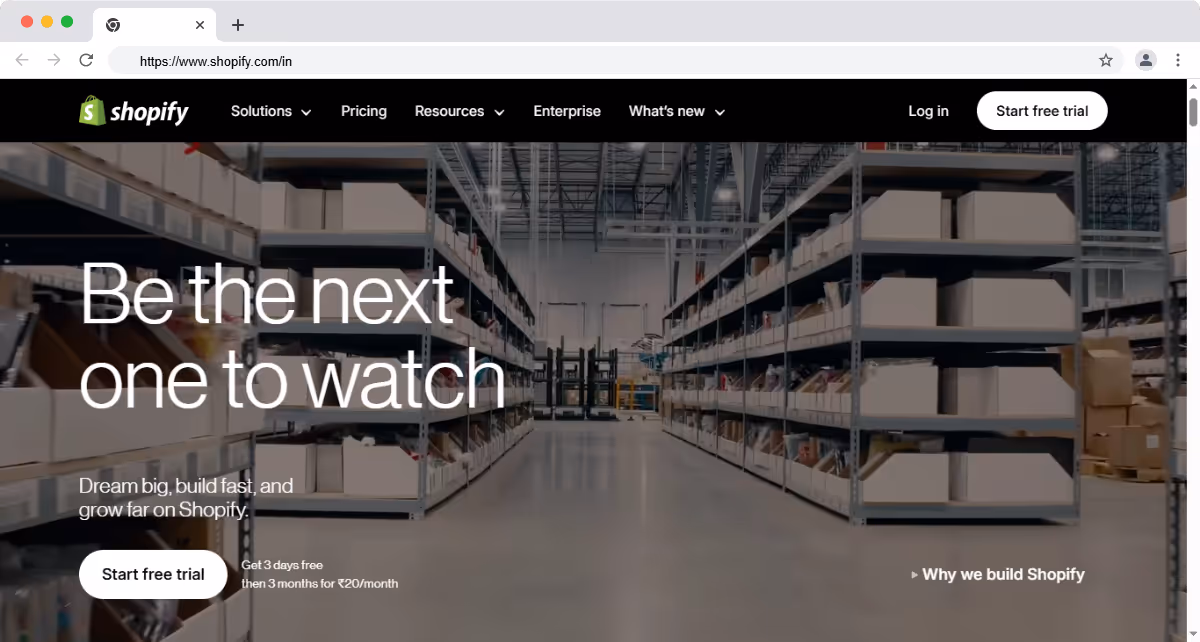
Task: Click the yellow minimize traffic light
Action: [48, 19]
